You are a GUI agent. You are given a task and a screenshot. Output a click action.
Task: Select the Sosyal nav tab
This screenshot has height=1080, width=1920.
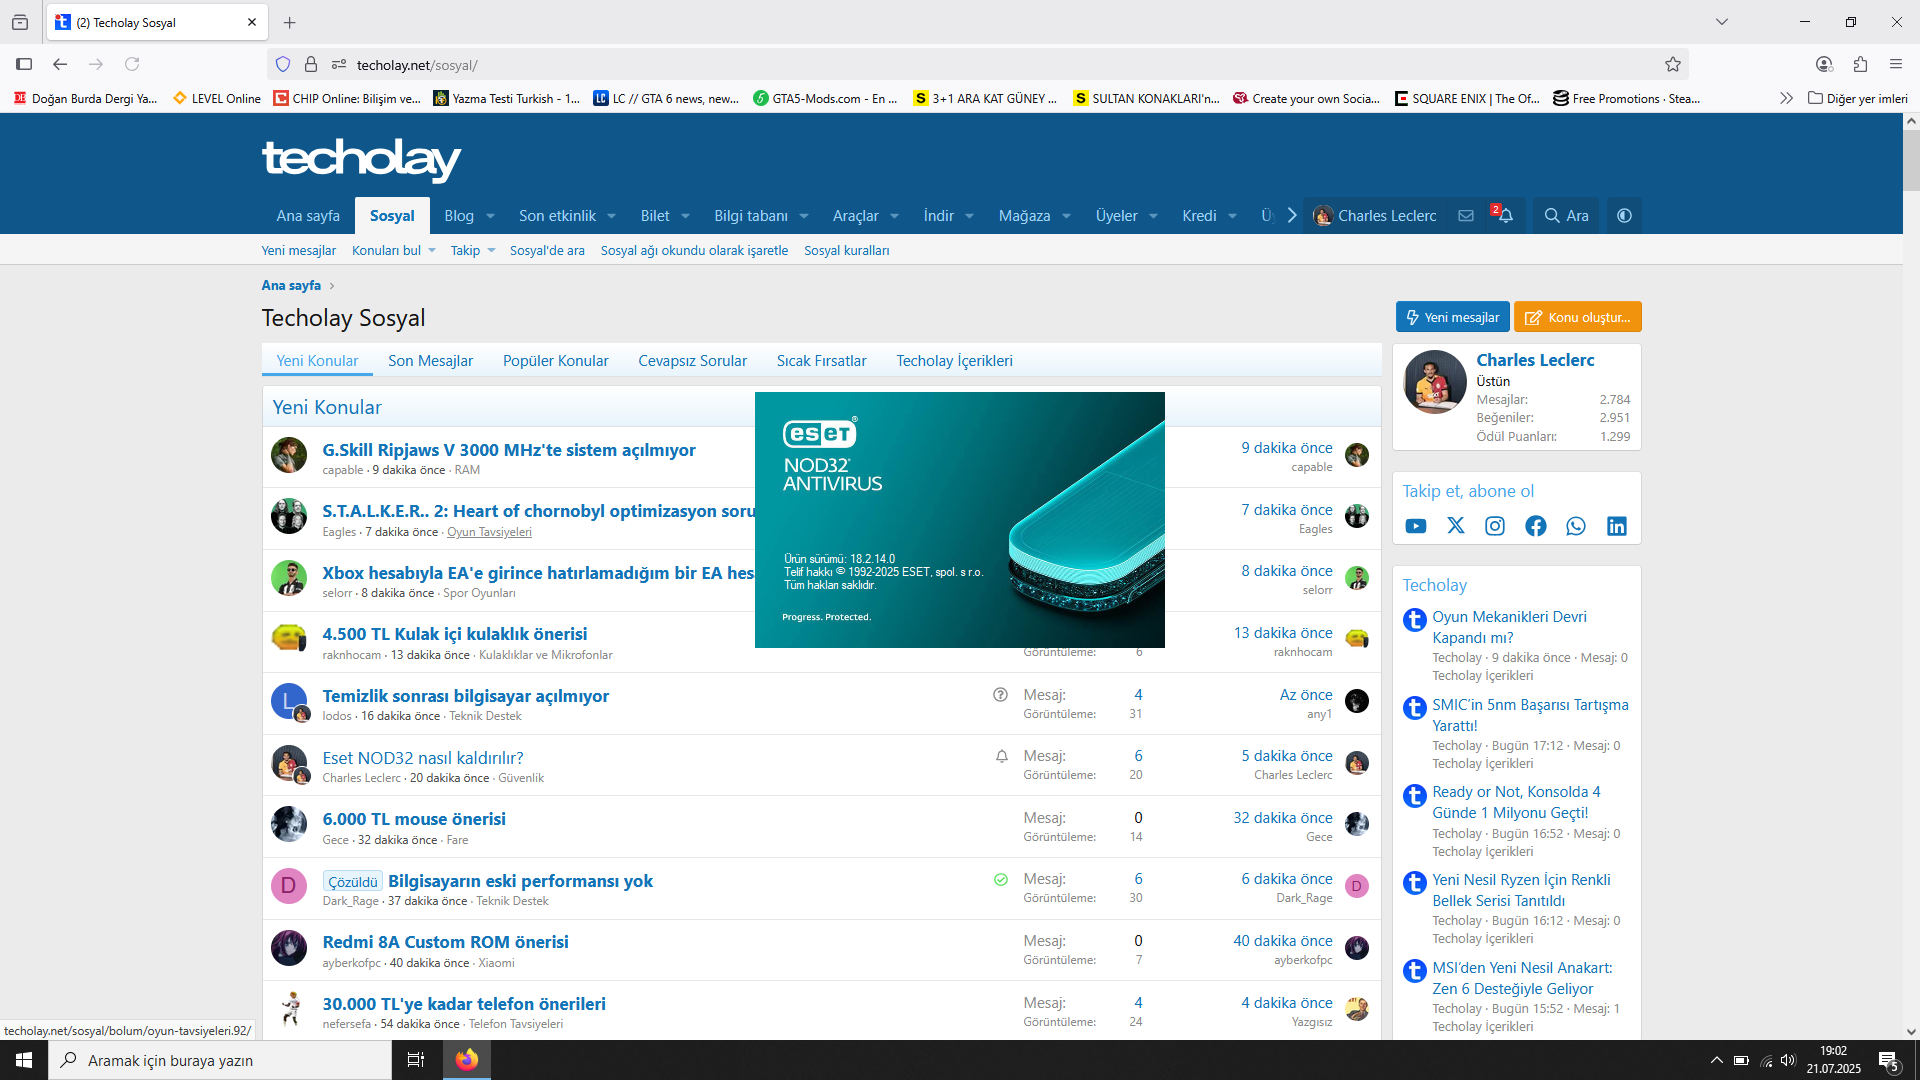point(392,216)
